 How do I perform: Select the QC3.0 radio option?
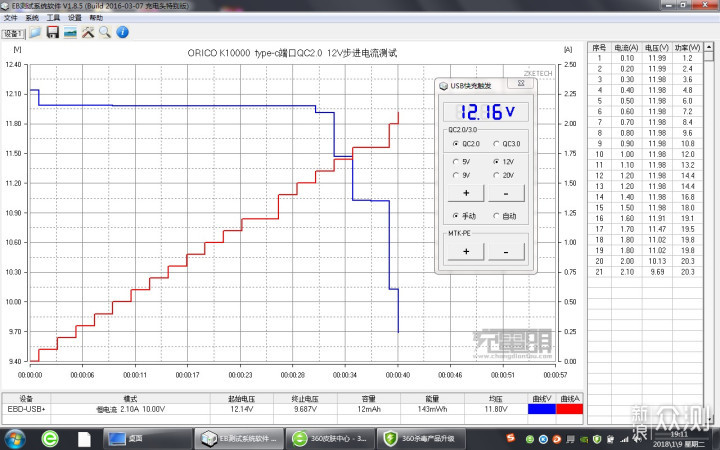(x=496, y=144)
